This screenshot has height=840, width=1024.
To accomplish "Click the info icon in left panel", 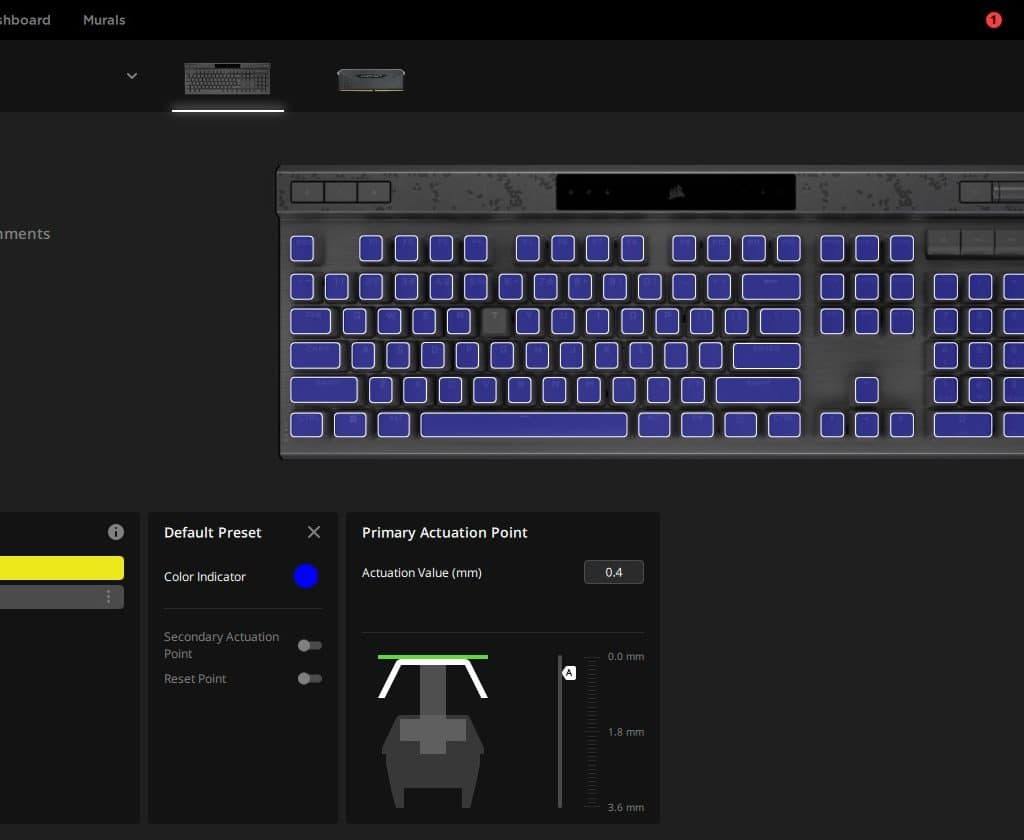I will pyautogui.click(x=116, y=532).
